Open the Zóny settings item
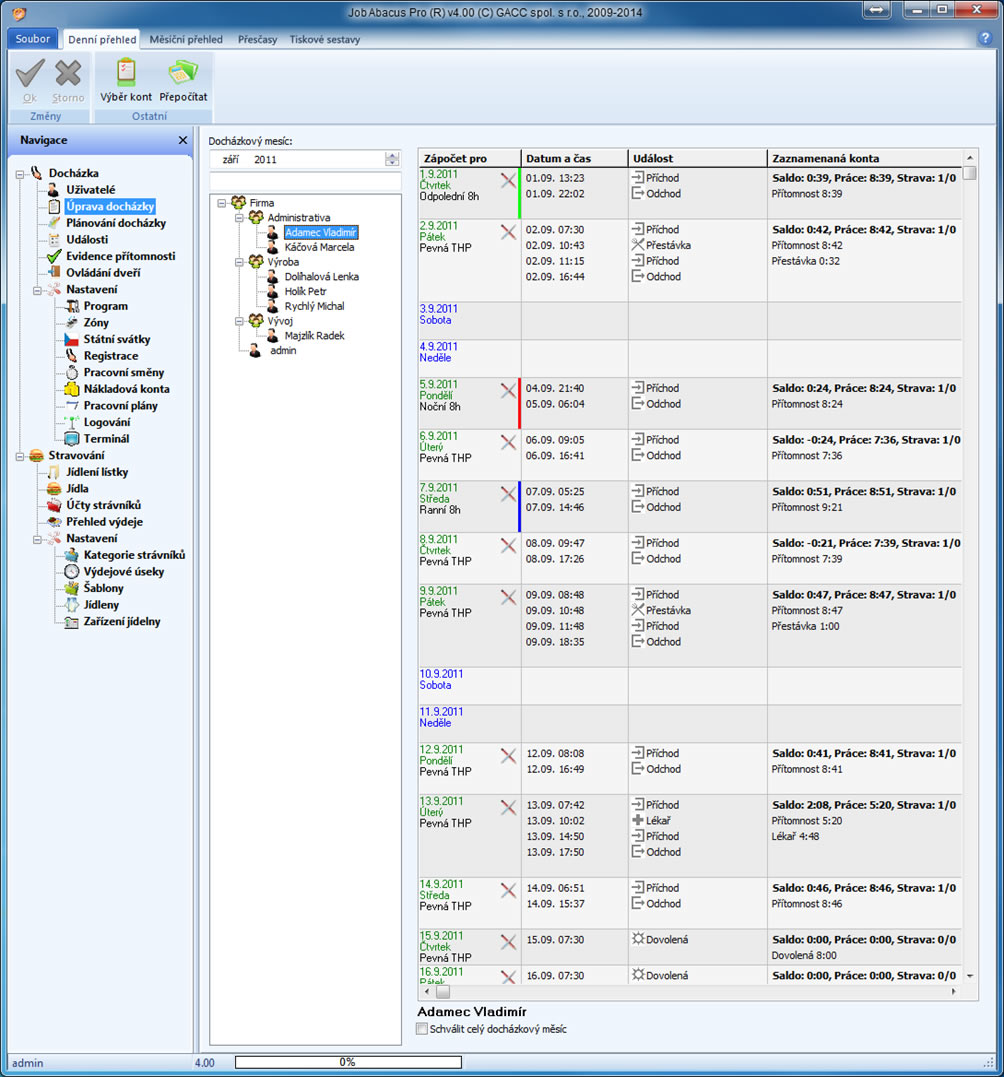The image size is (1004, 1077). (96, 322)
